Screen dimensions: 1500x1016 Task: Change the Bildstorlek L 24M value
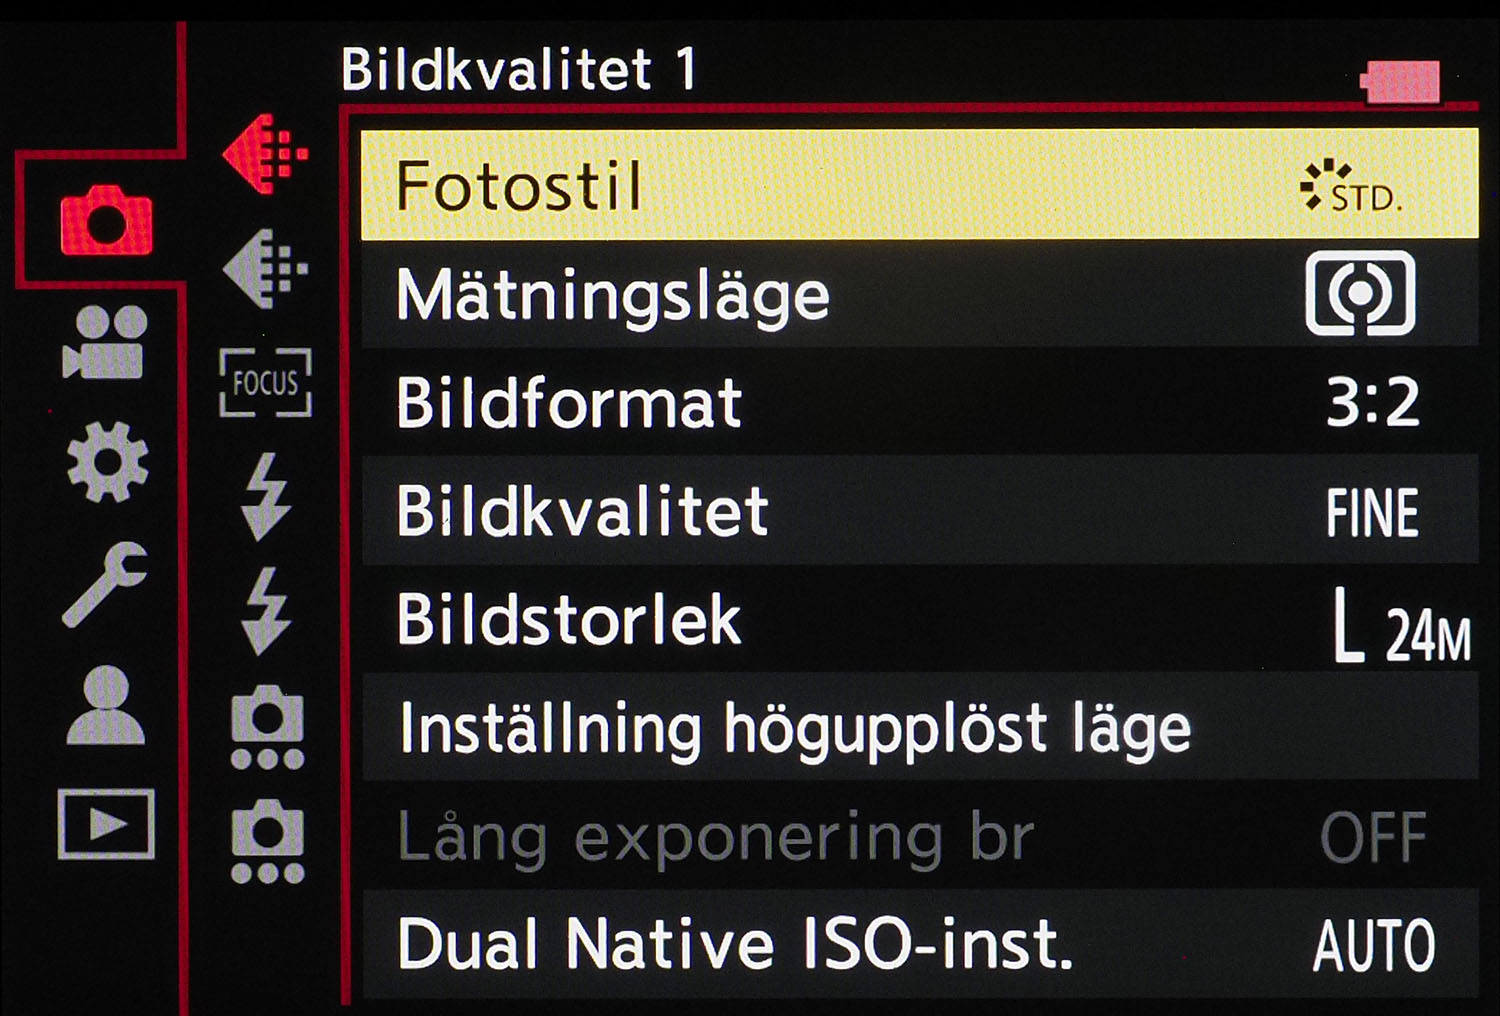point(1400,627)
